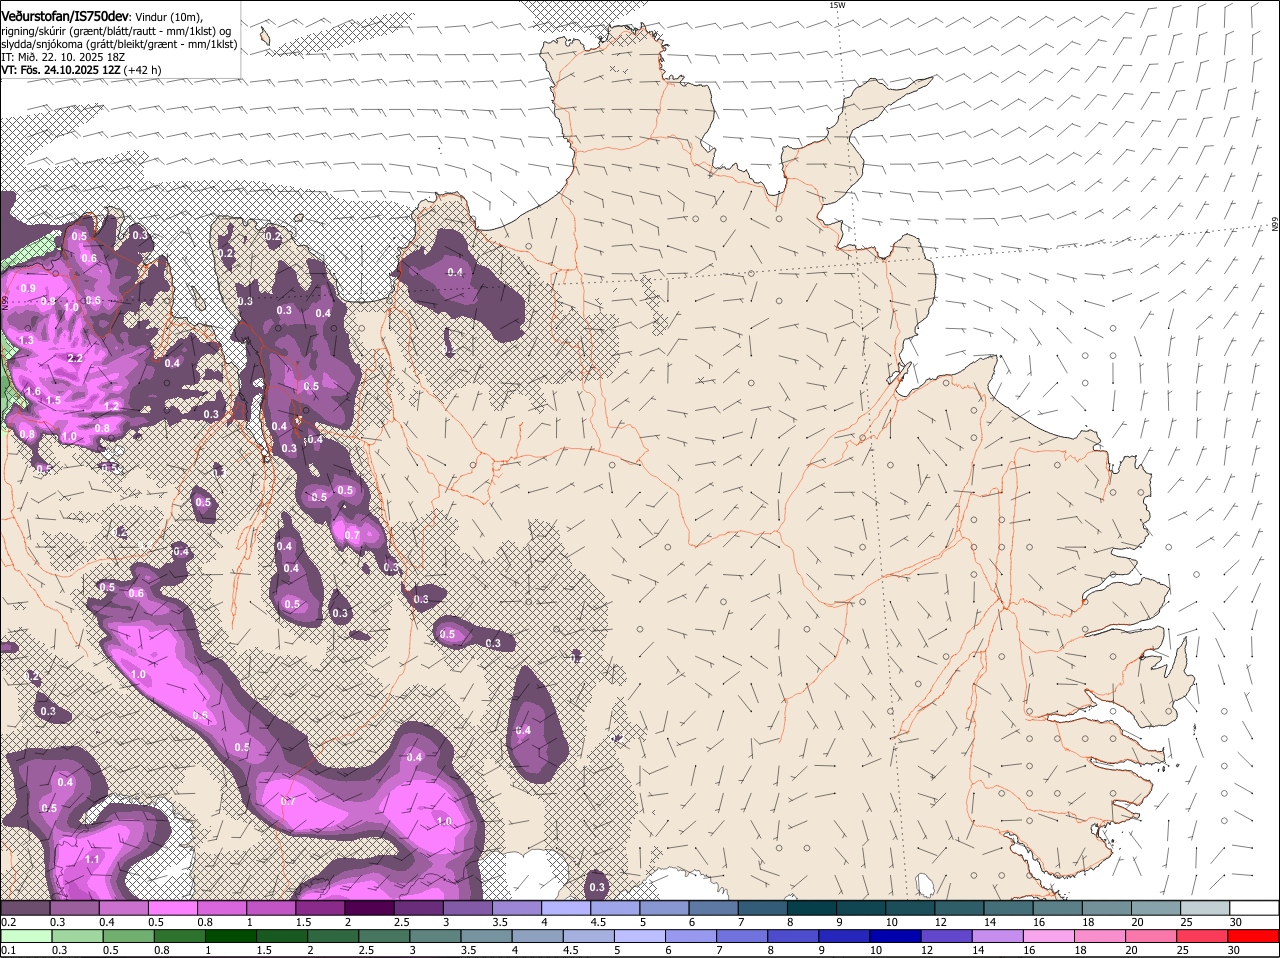1280x958 pixels.
Task: Click the 2.2 precipitation value on map
Action: click(x=75, y=358)
